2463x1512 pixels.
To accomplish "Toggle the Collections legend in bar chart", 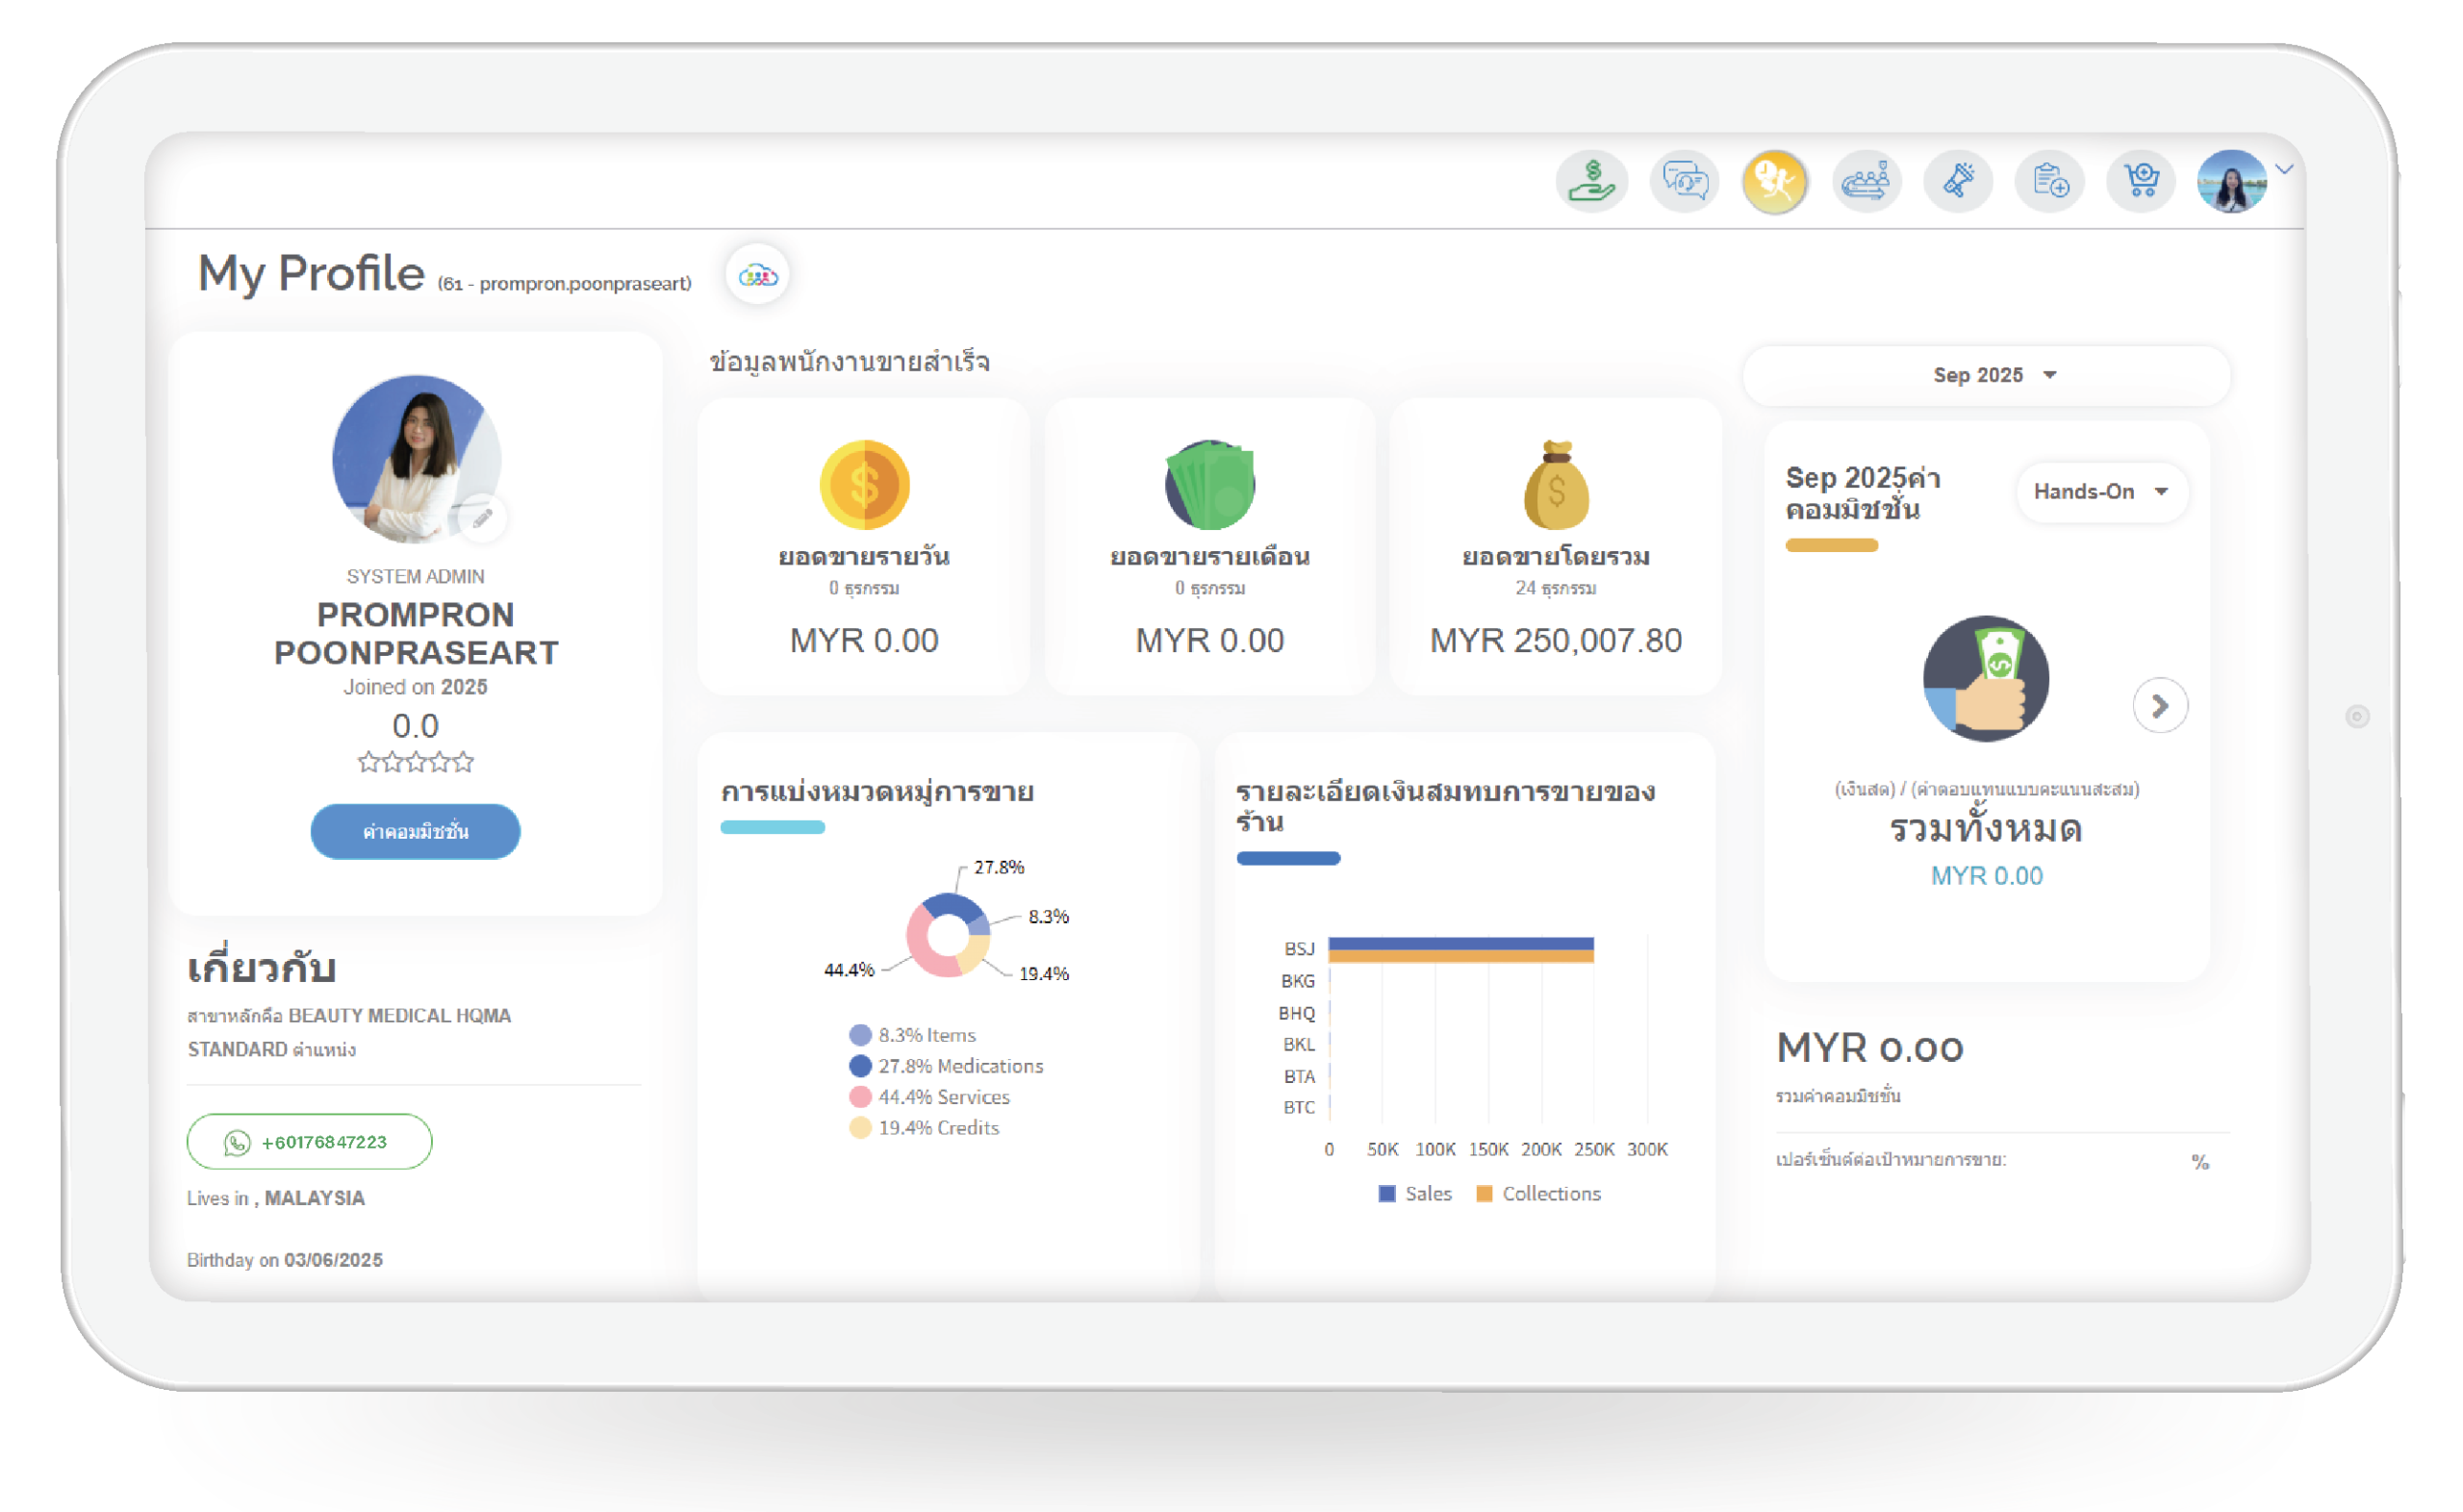I will coord(1538,1194).
